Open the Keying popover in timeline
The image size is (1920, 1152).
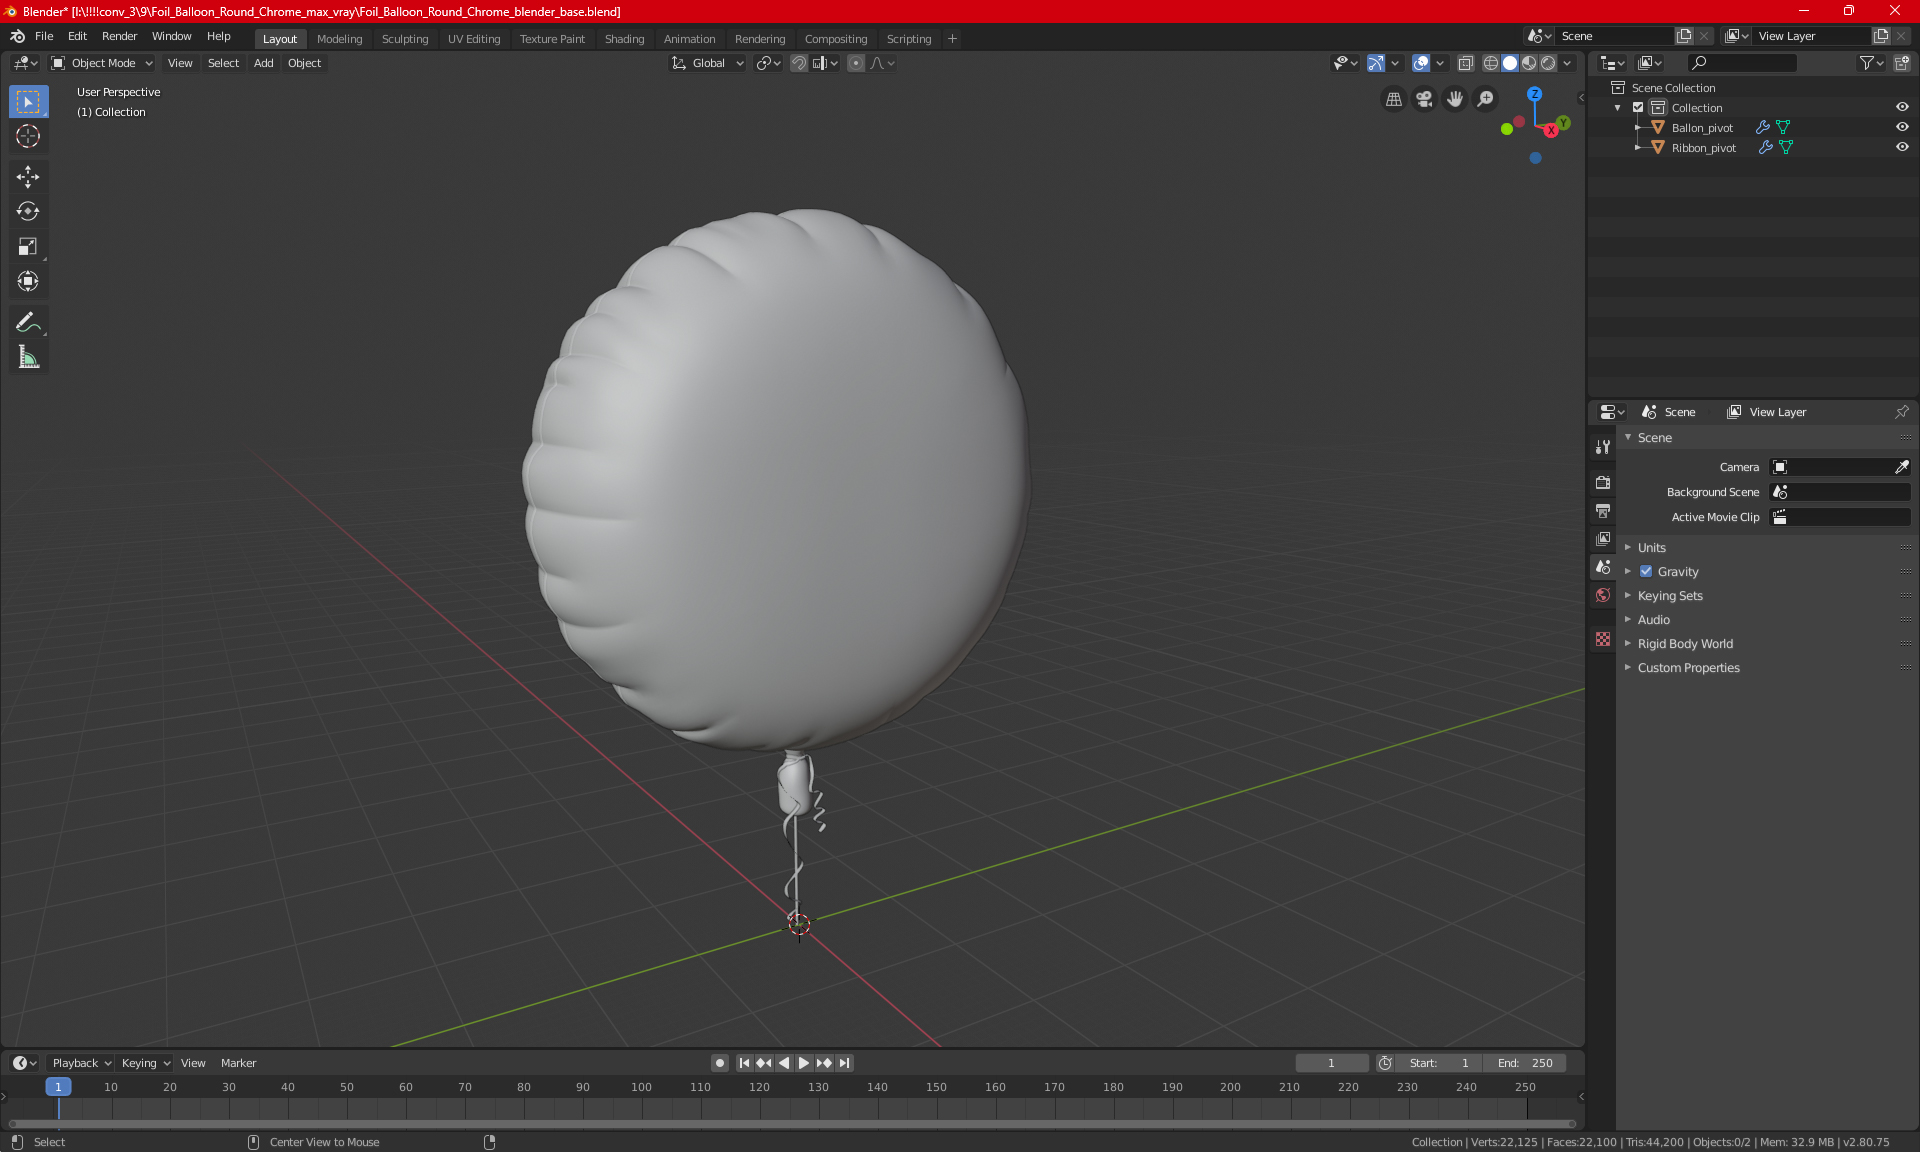[x=145, y=1063]
